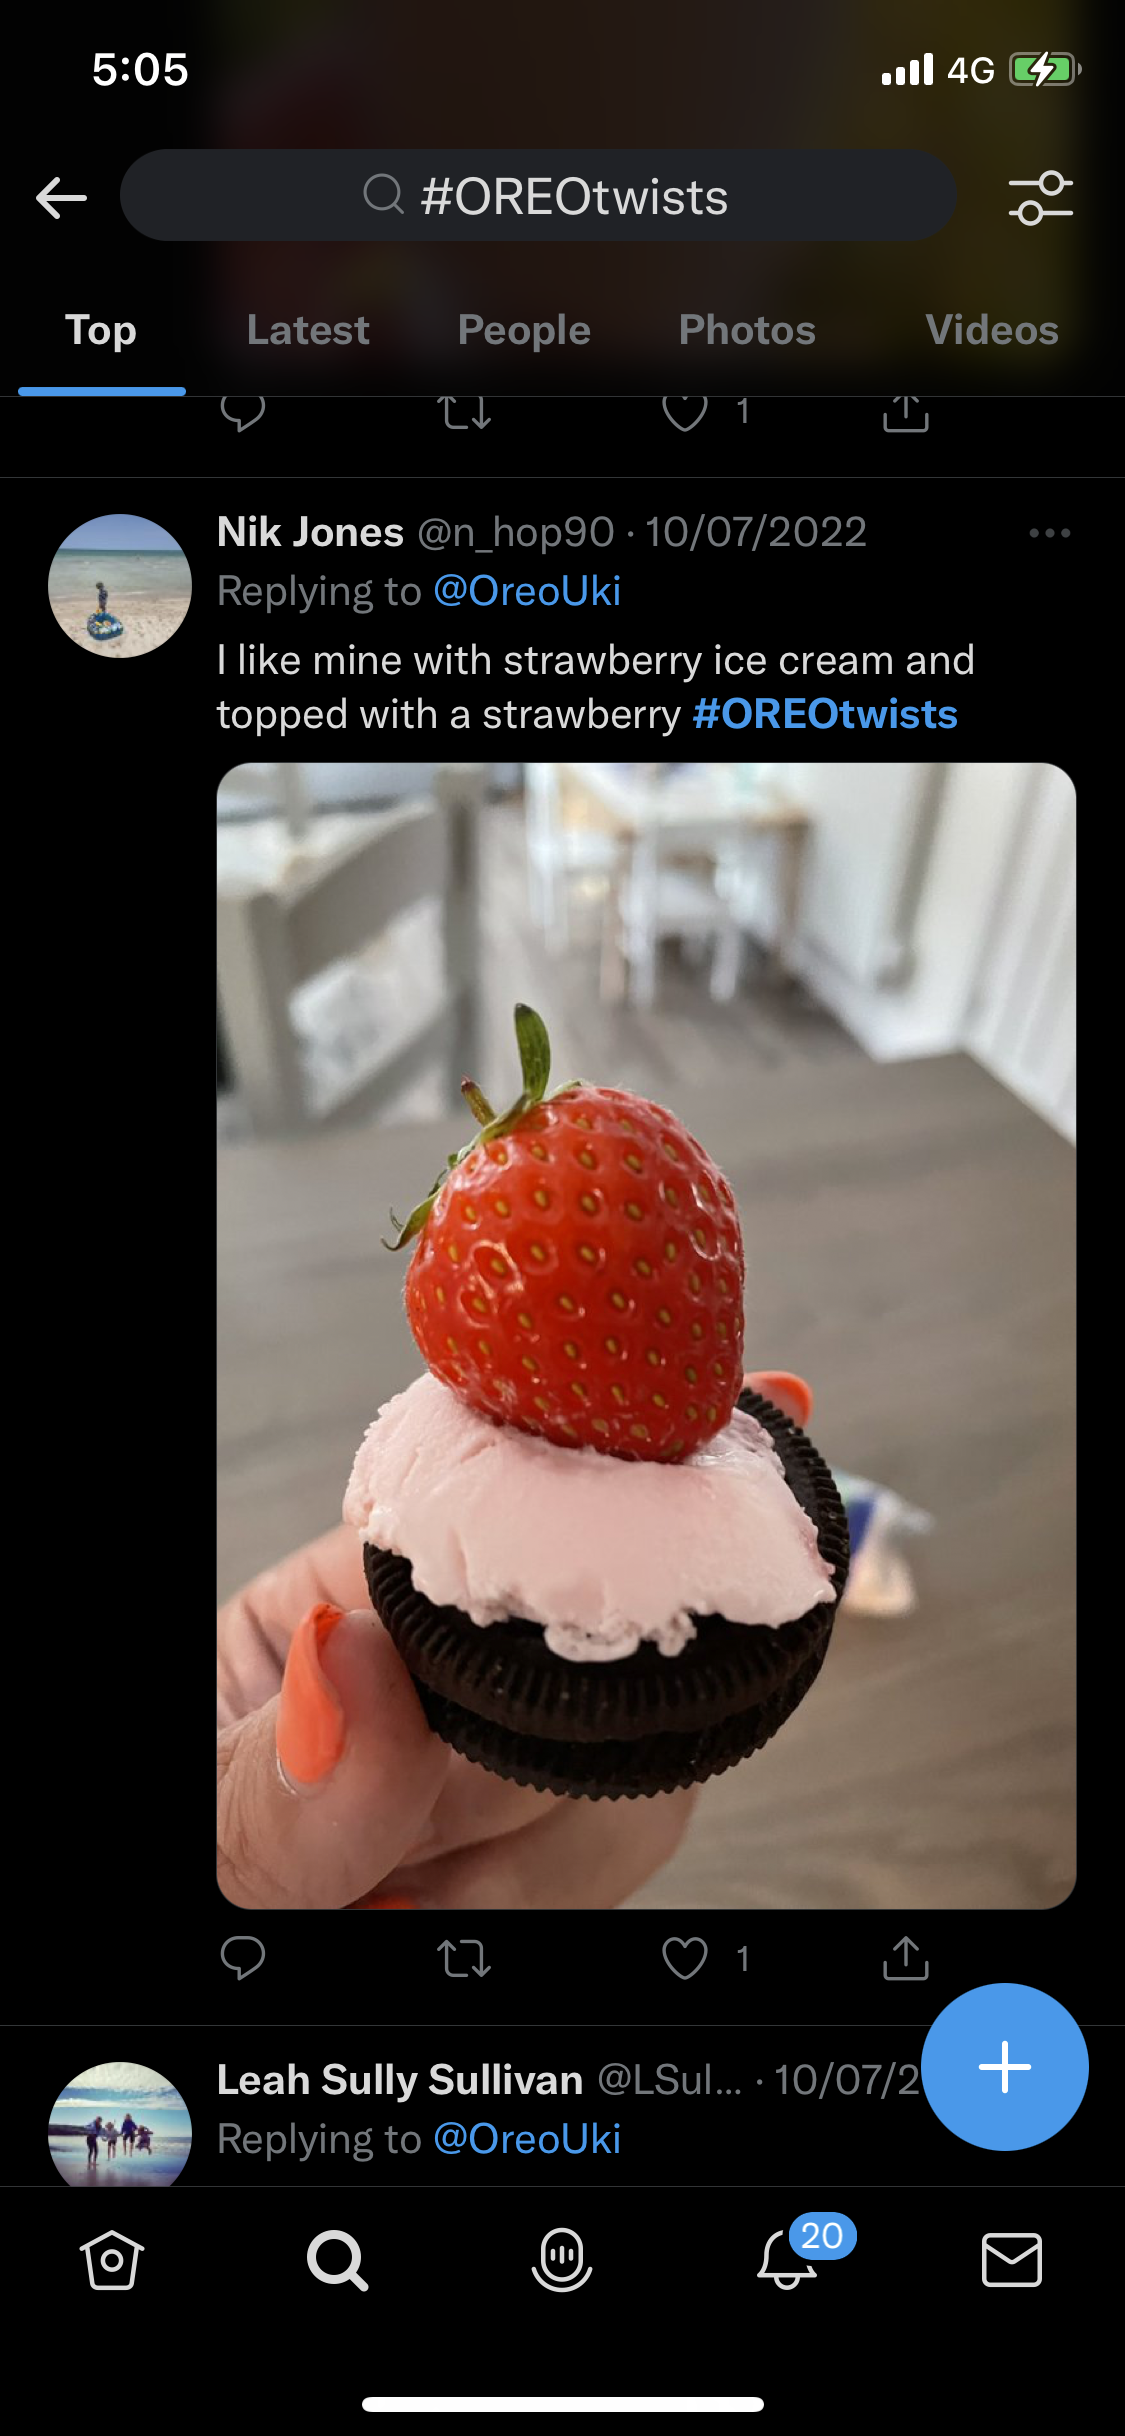Reply to Nik Jones's tweet
The width and height of the screenshot is (1125, 2436).
point(242,1958)
